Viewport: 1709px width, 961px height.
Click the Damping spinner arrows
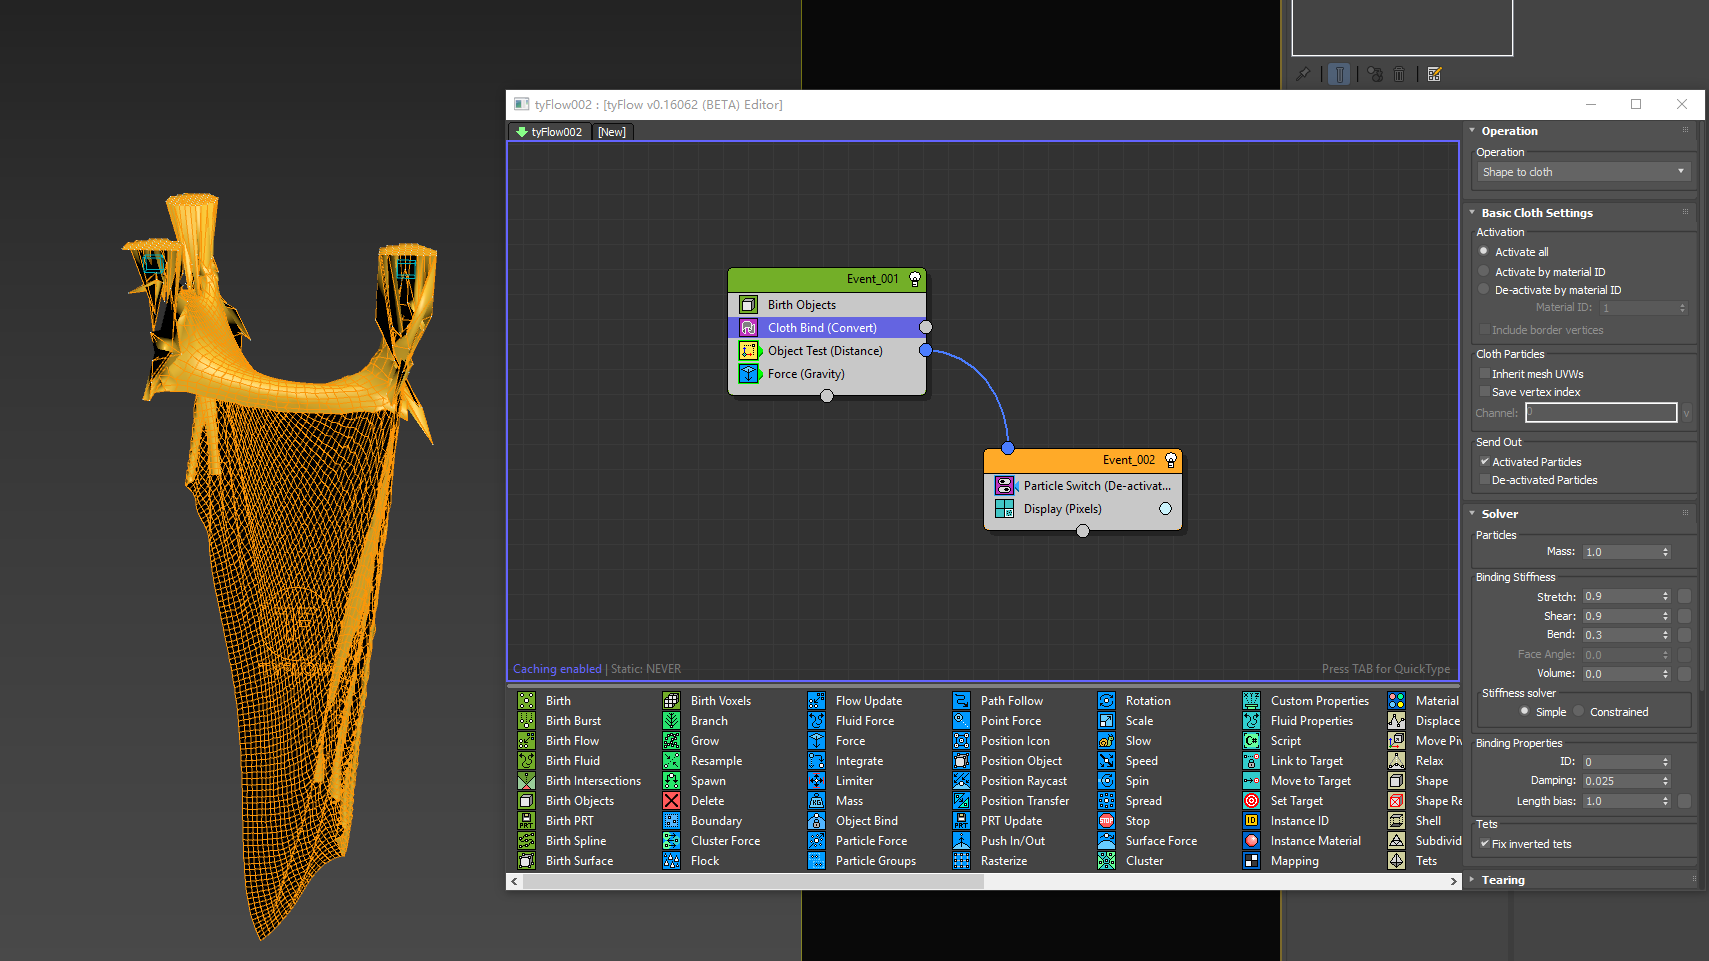(1666, 781)
